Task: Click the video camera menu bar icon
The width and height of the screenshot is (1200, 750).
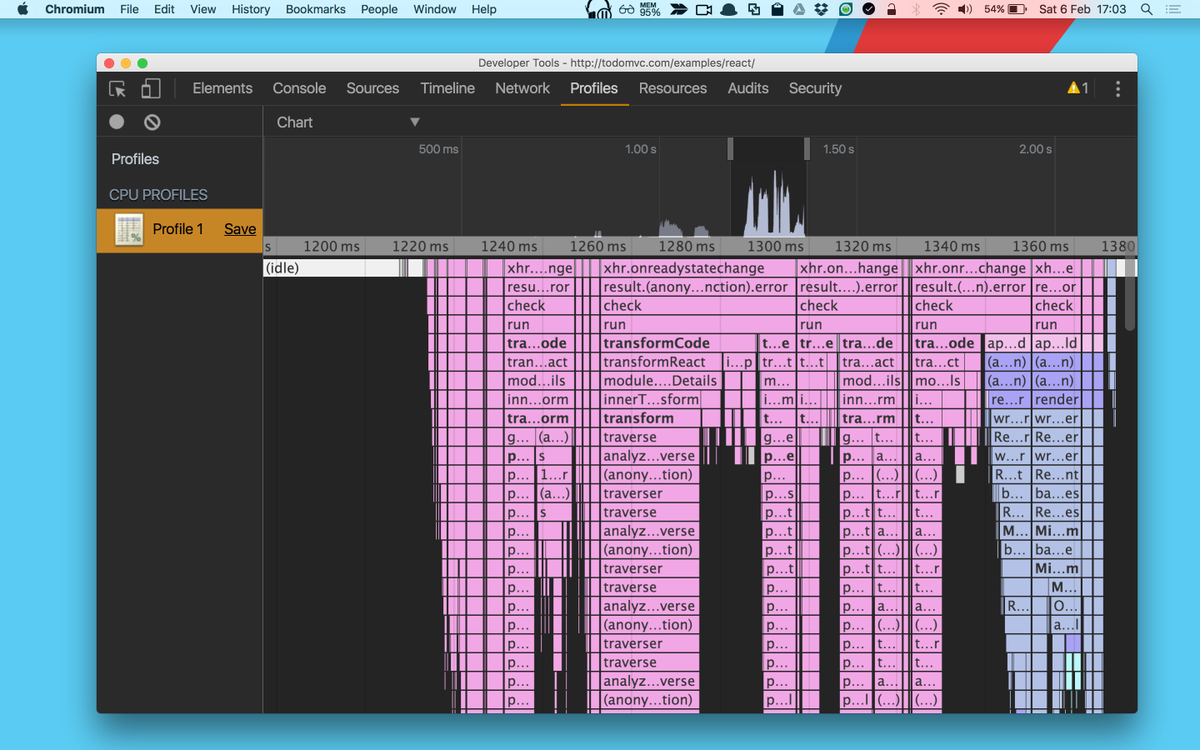Action: point(703,9)
